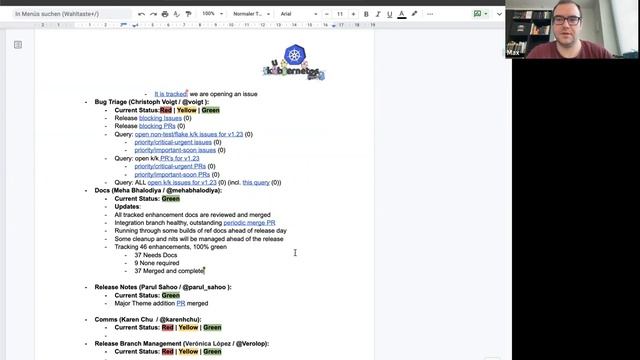Decrease the font size
This screenshot has width=640, height=360.
click(327, 14)
